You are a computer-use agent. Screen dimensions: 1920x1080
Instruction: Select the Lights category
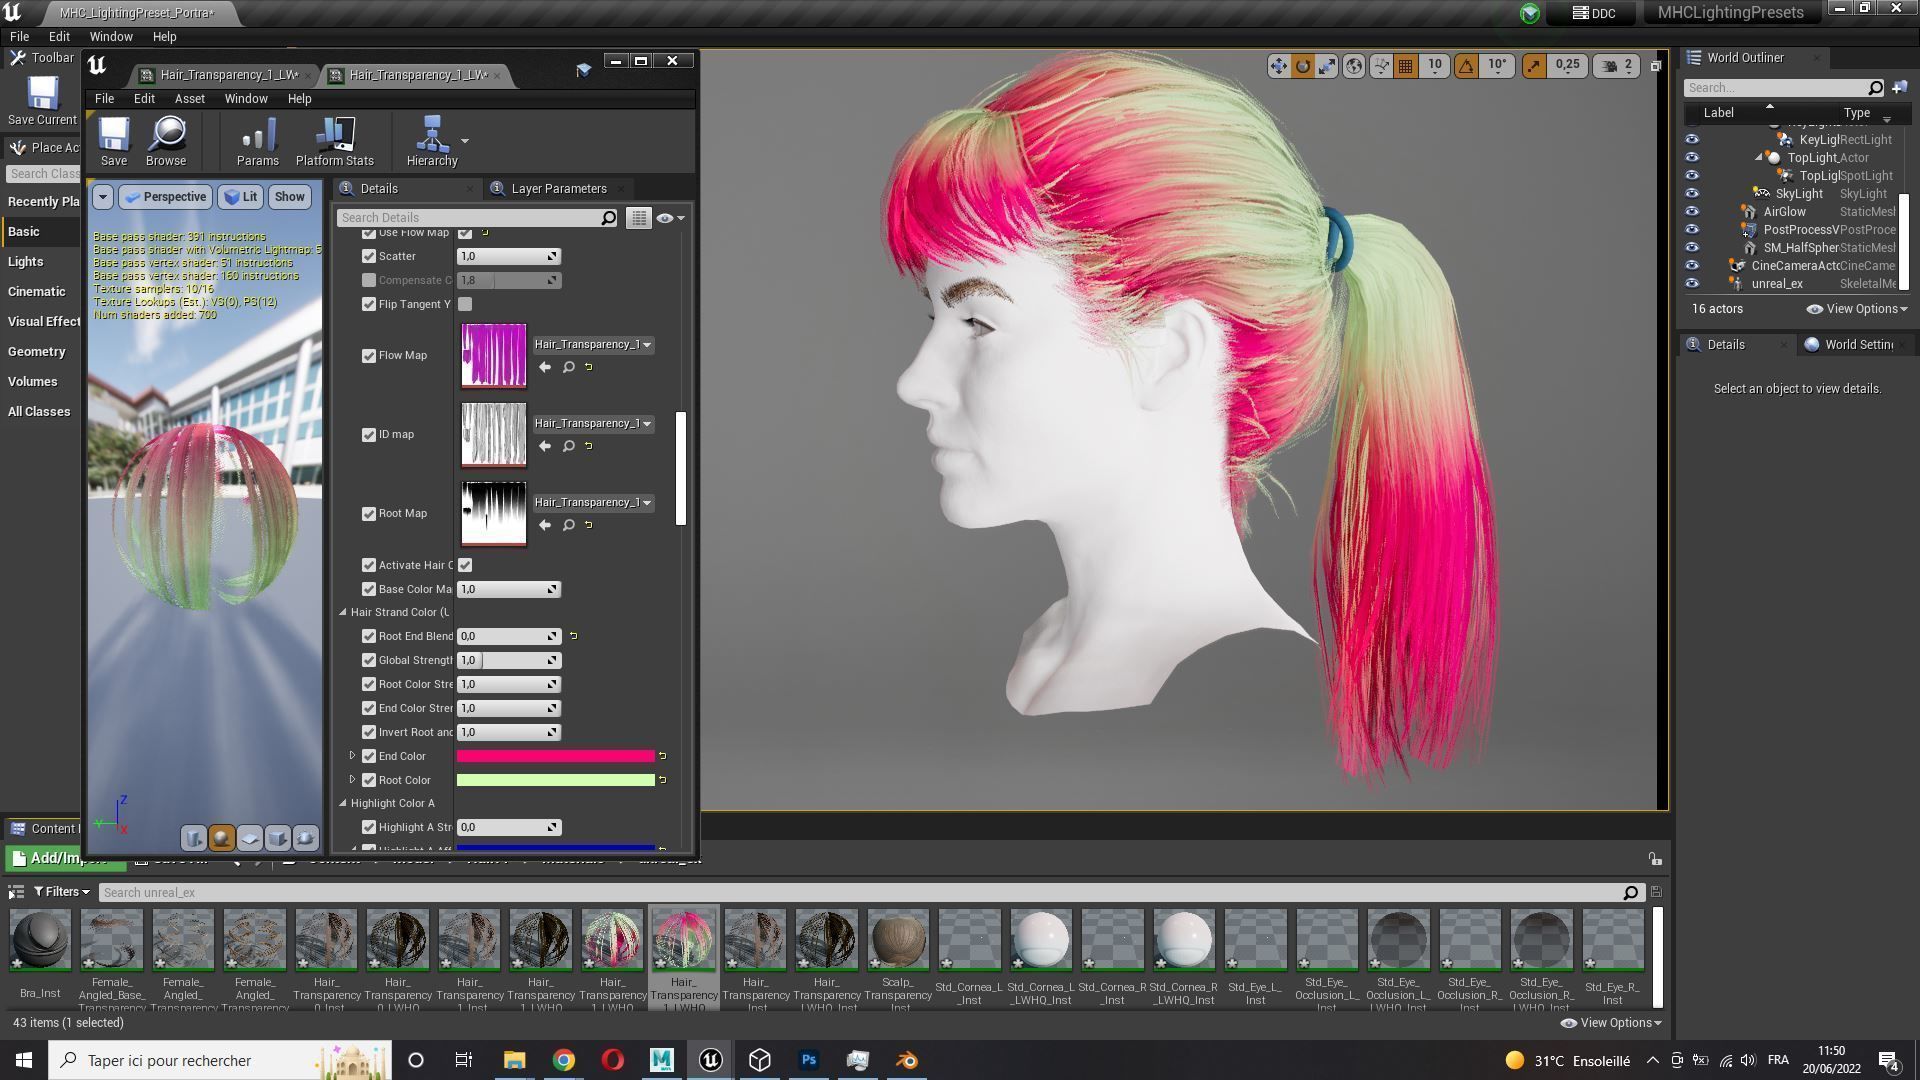click(x=26, y=262)
